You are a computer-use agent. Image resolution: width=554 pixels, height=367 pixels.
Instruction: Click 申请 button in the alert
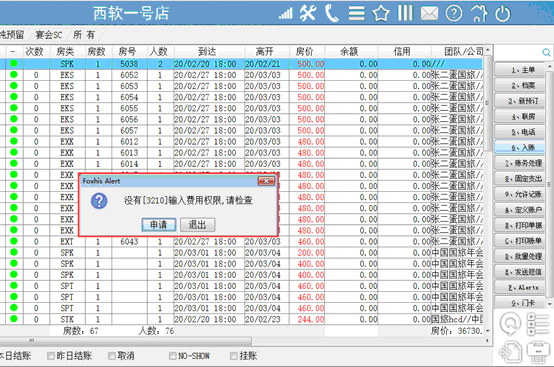tap(159, 225)
